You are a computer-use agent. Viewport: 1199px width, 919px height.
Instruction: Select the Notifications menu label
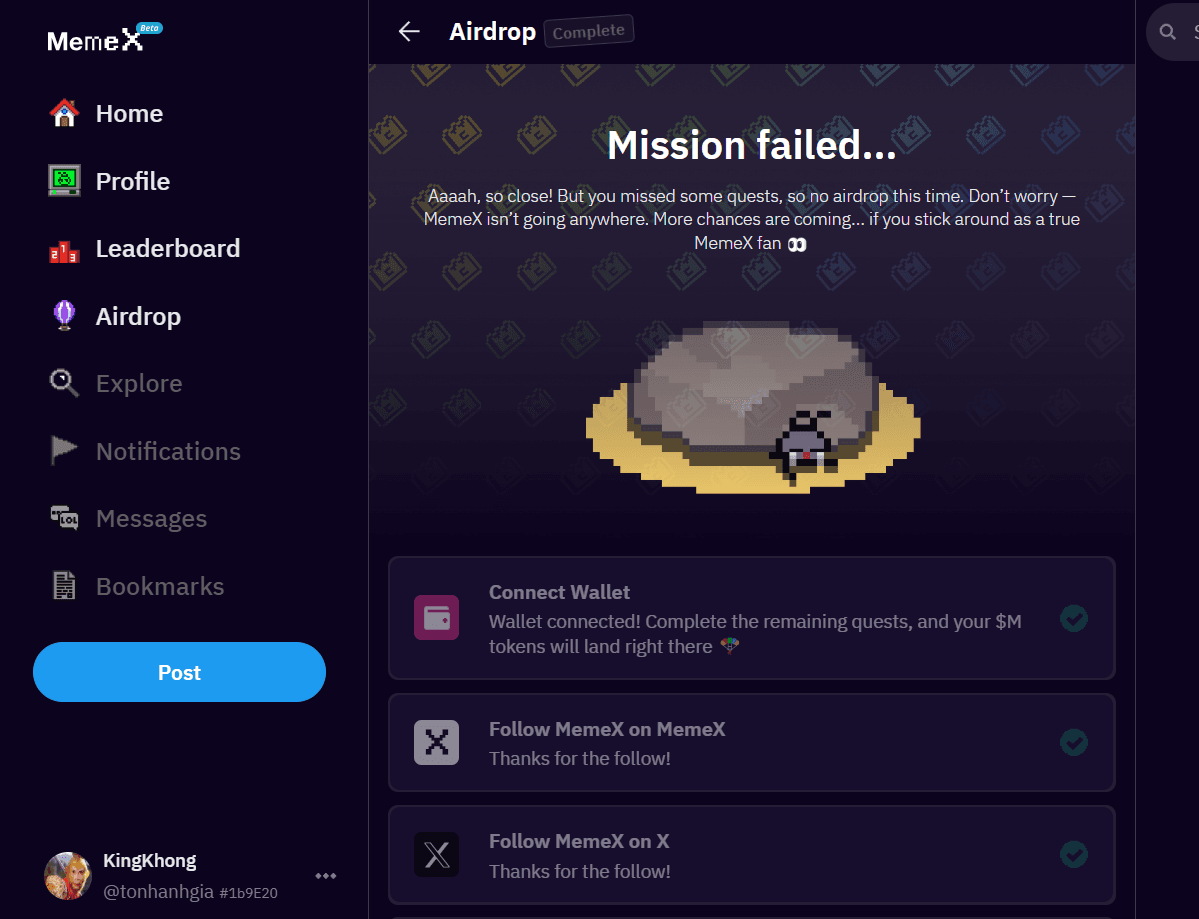[x=168, y=451]
